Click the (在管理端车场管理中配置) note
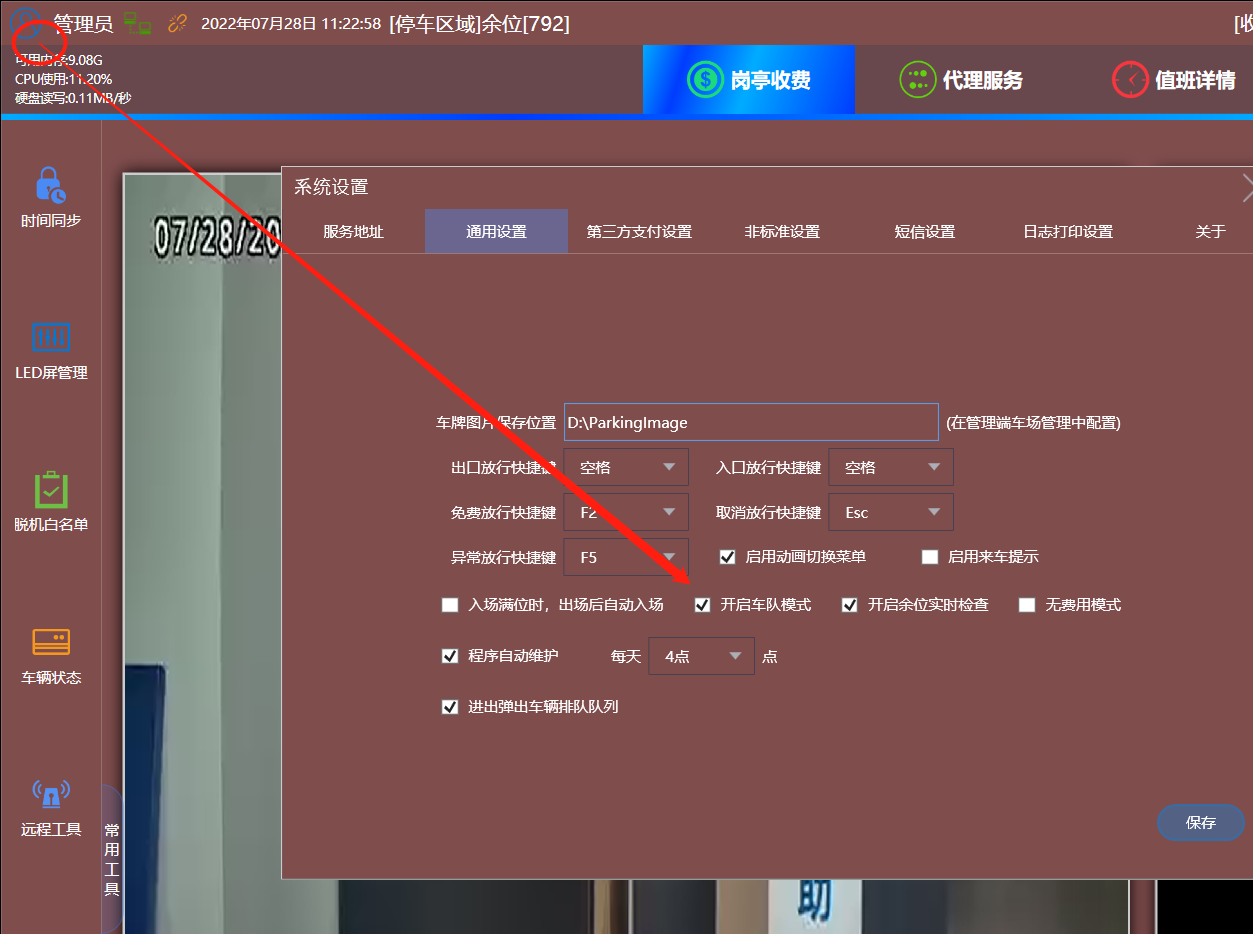The height and width of the screenshot is (934, 1253). click(x=1034, y=423)
